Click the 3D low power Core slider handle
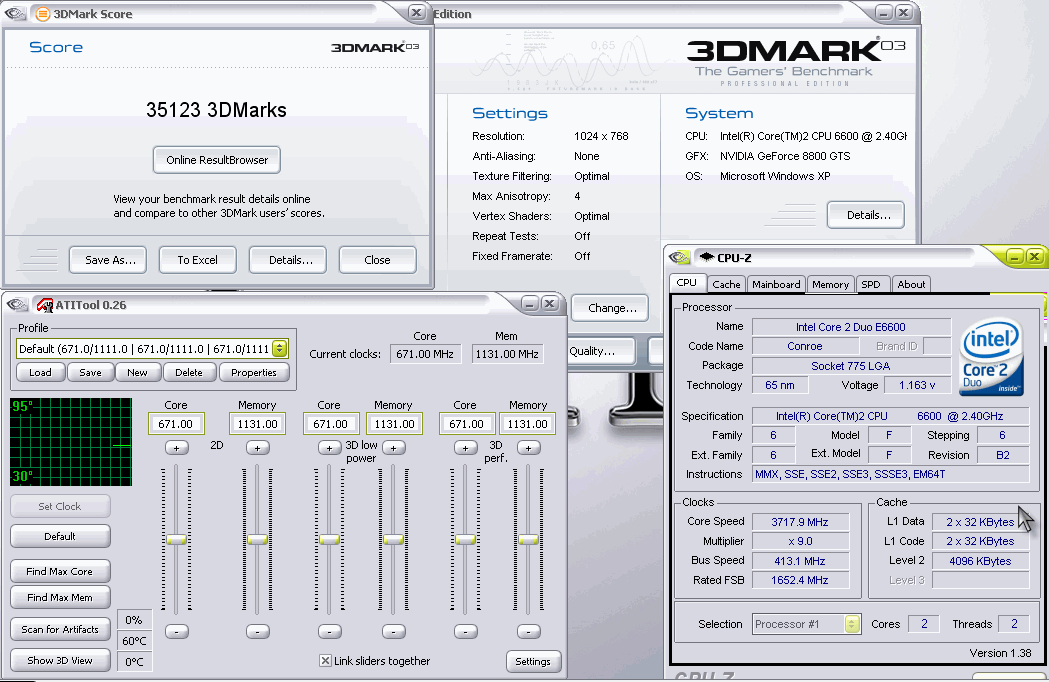The image size is (1049, 682). pyautogui.click(x=329, y=539)
